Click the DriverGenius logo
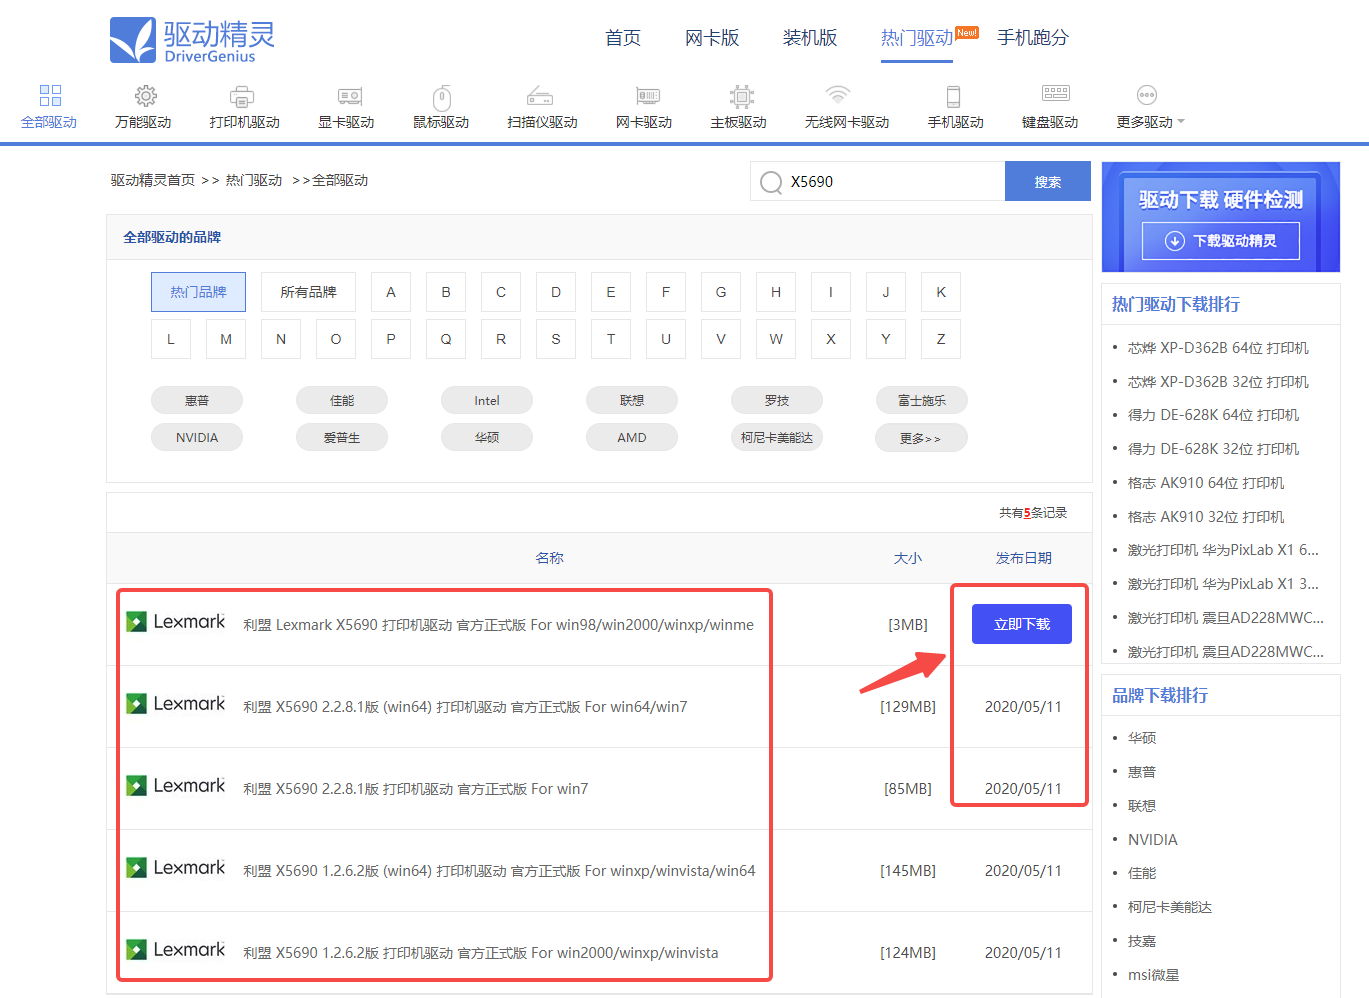The image size is (1369, 998). [x=192, y=40]
